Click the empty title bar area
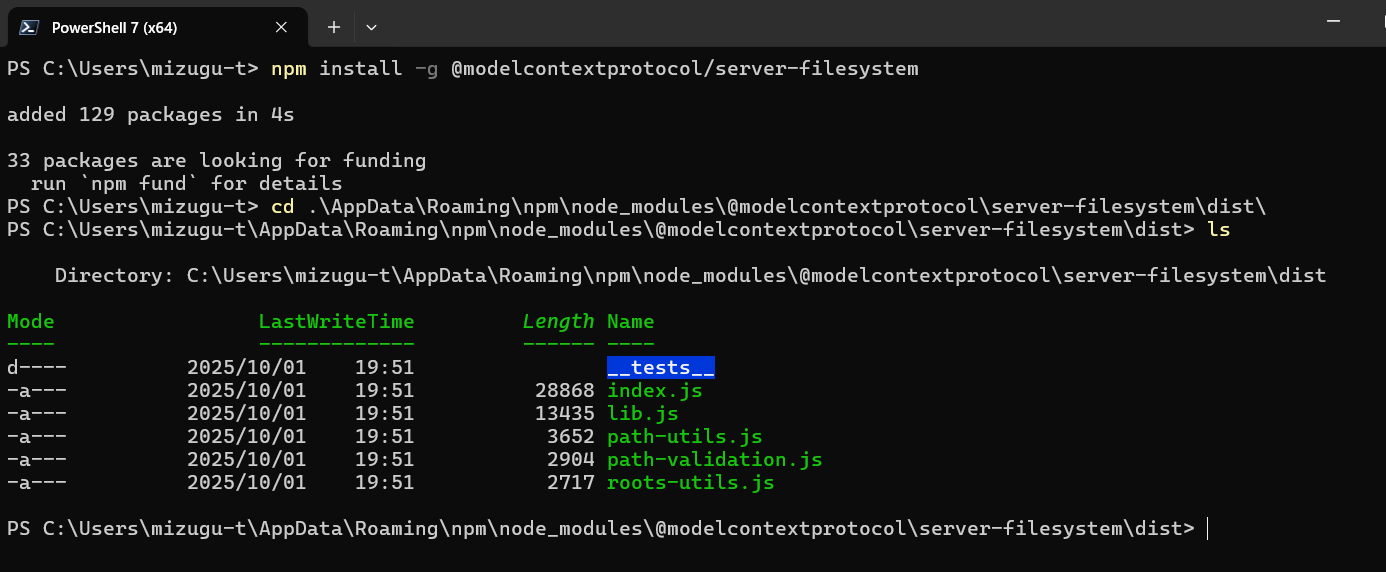 (800, 24)
